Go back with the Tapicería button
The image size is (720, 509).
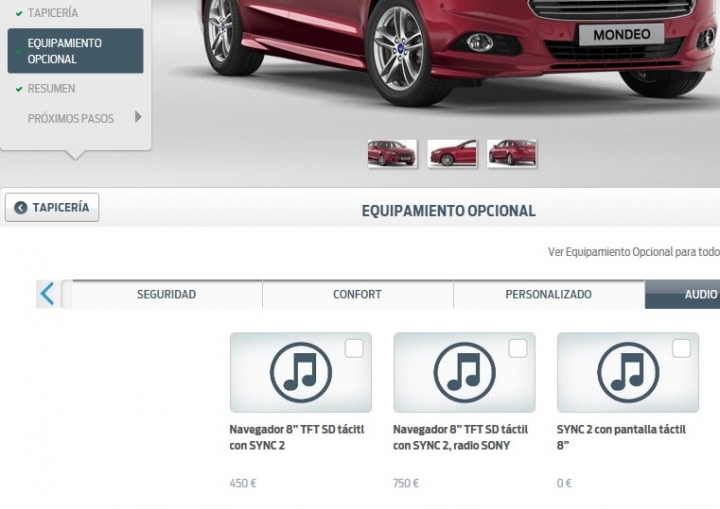tap(52, 208)
